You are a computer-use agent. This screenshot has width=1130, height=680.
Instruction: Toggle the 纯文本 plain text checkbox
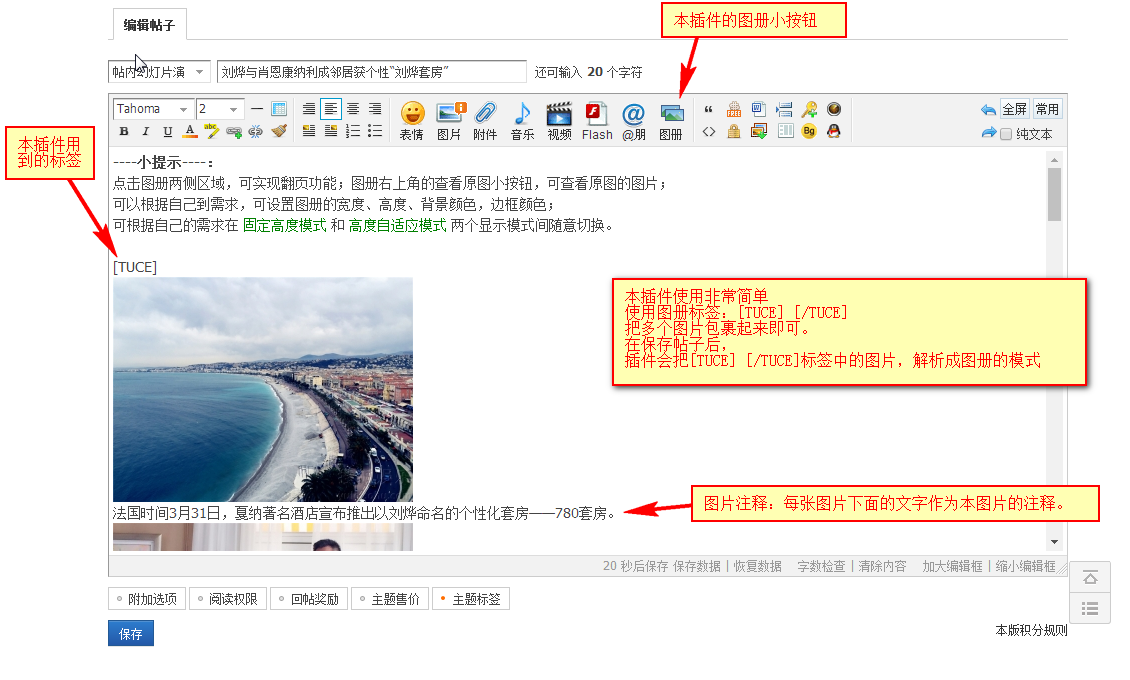click(x=1006, y=134)
